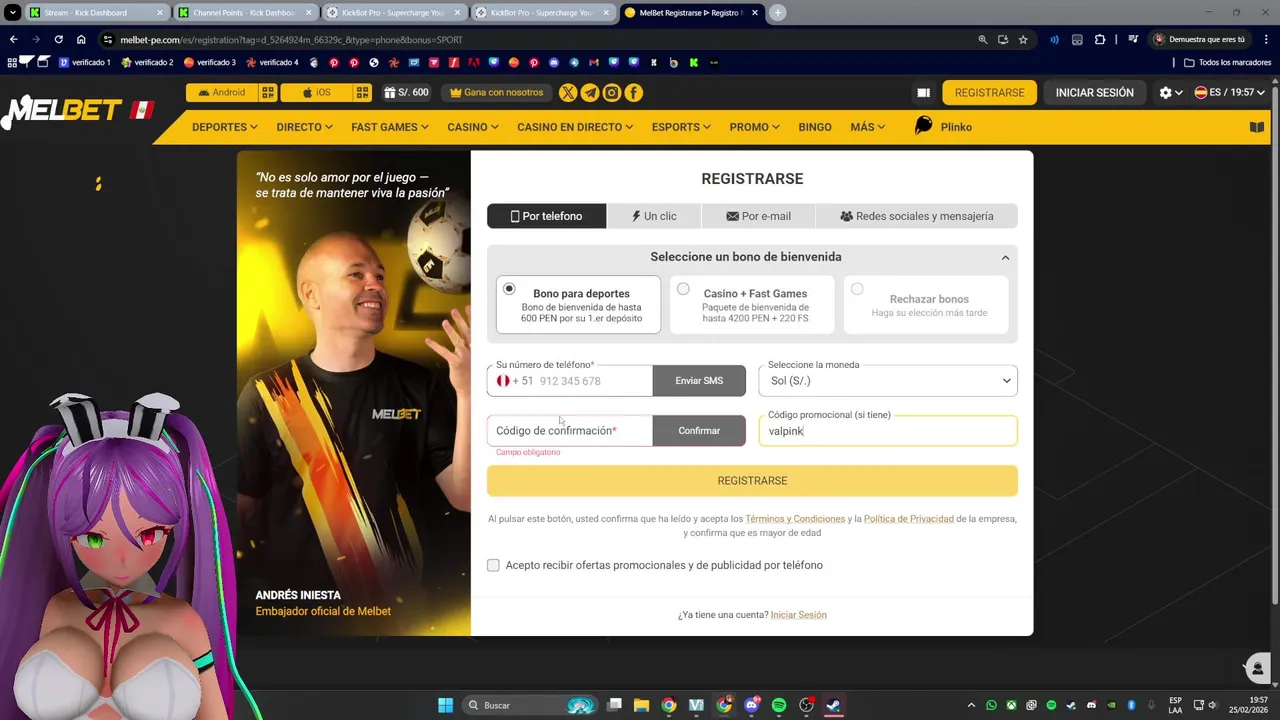Open the Todos los marcadores folder
The image size is (1280, 720).
[1227, 62]
